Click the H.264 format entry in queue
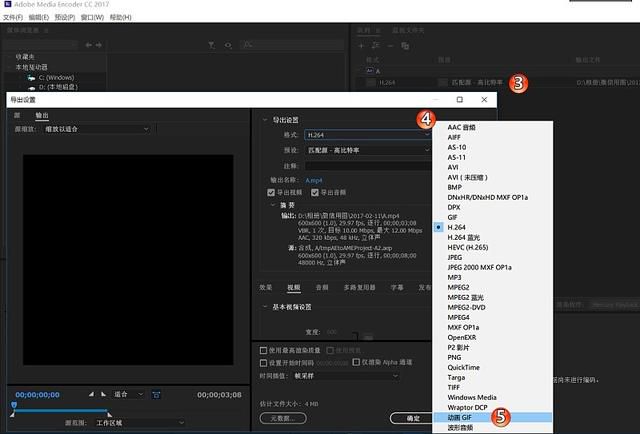 (x=387, y=82)
